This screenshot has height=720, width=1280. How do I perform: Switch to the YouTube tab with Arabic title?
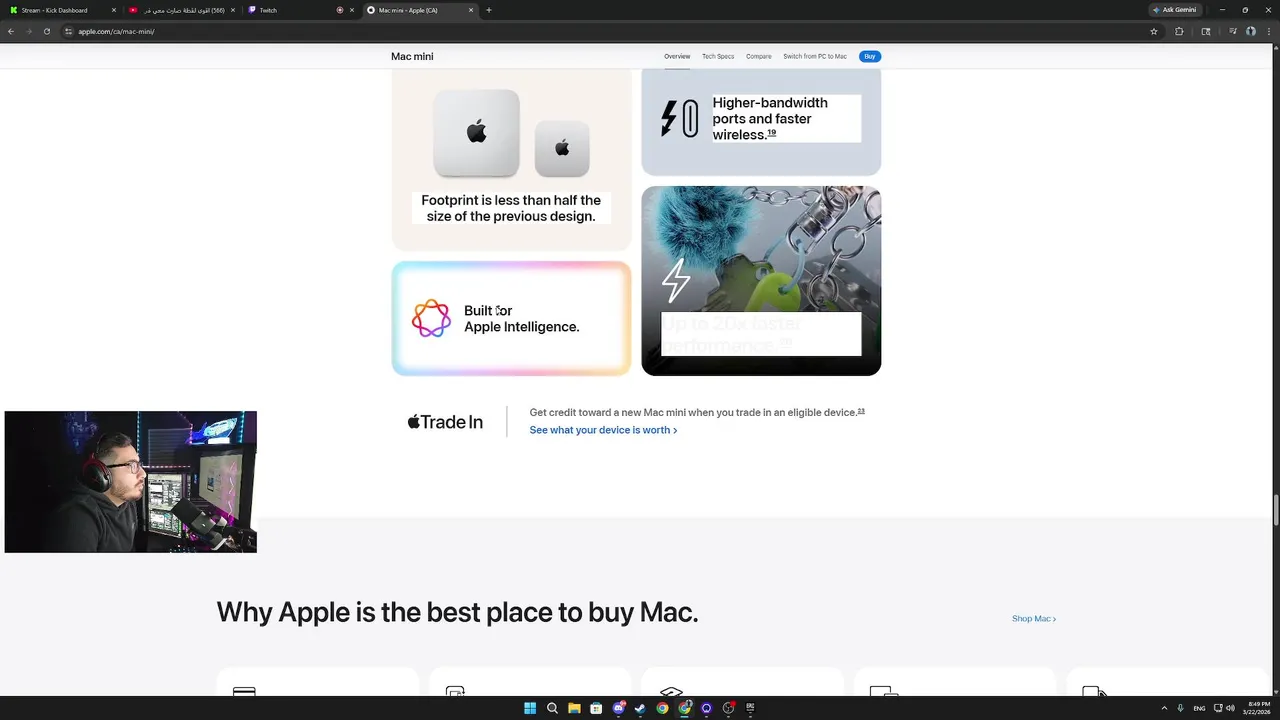pyautogui.click(x=180, y=10)
